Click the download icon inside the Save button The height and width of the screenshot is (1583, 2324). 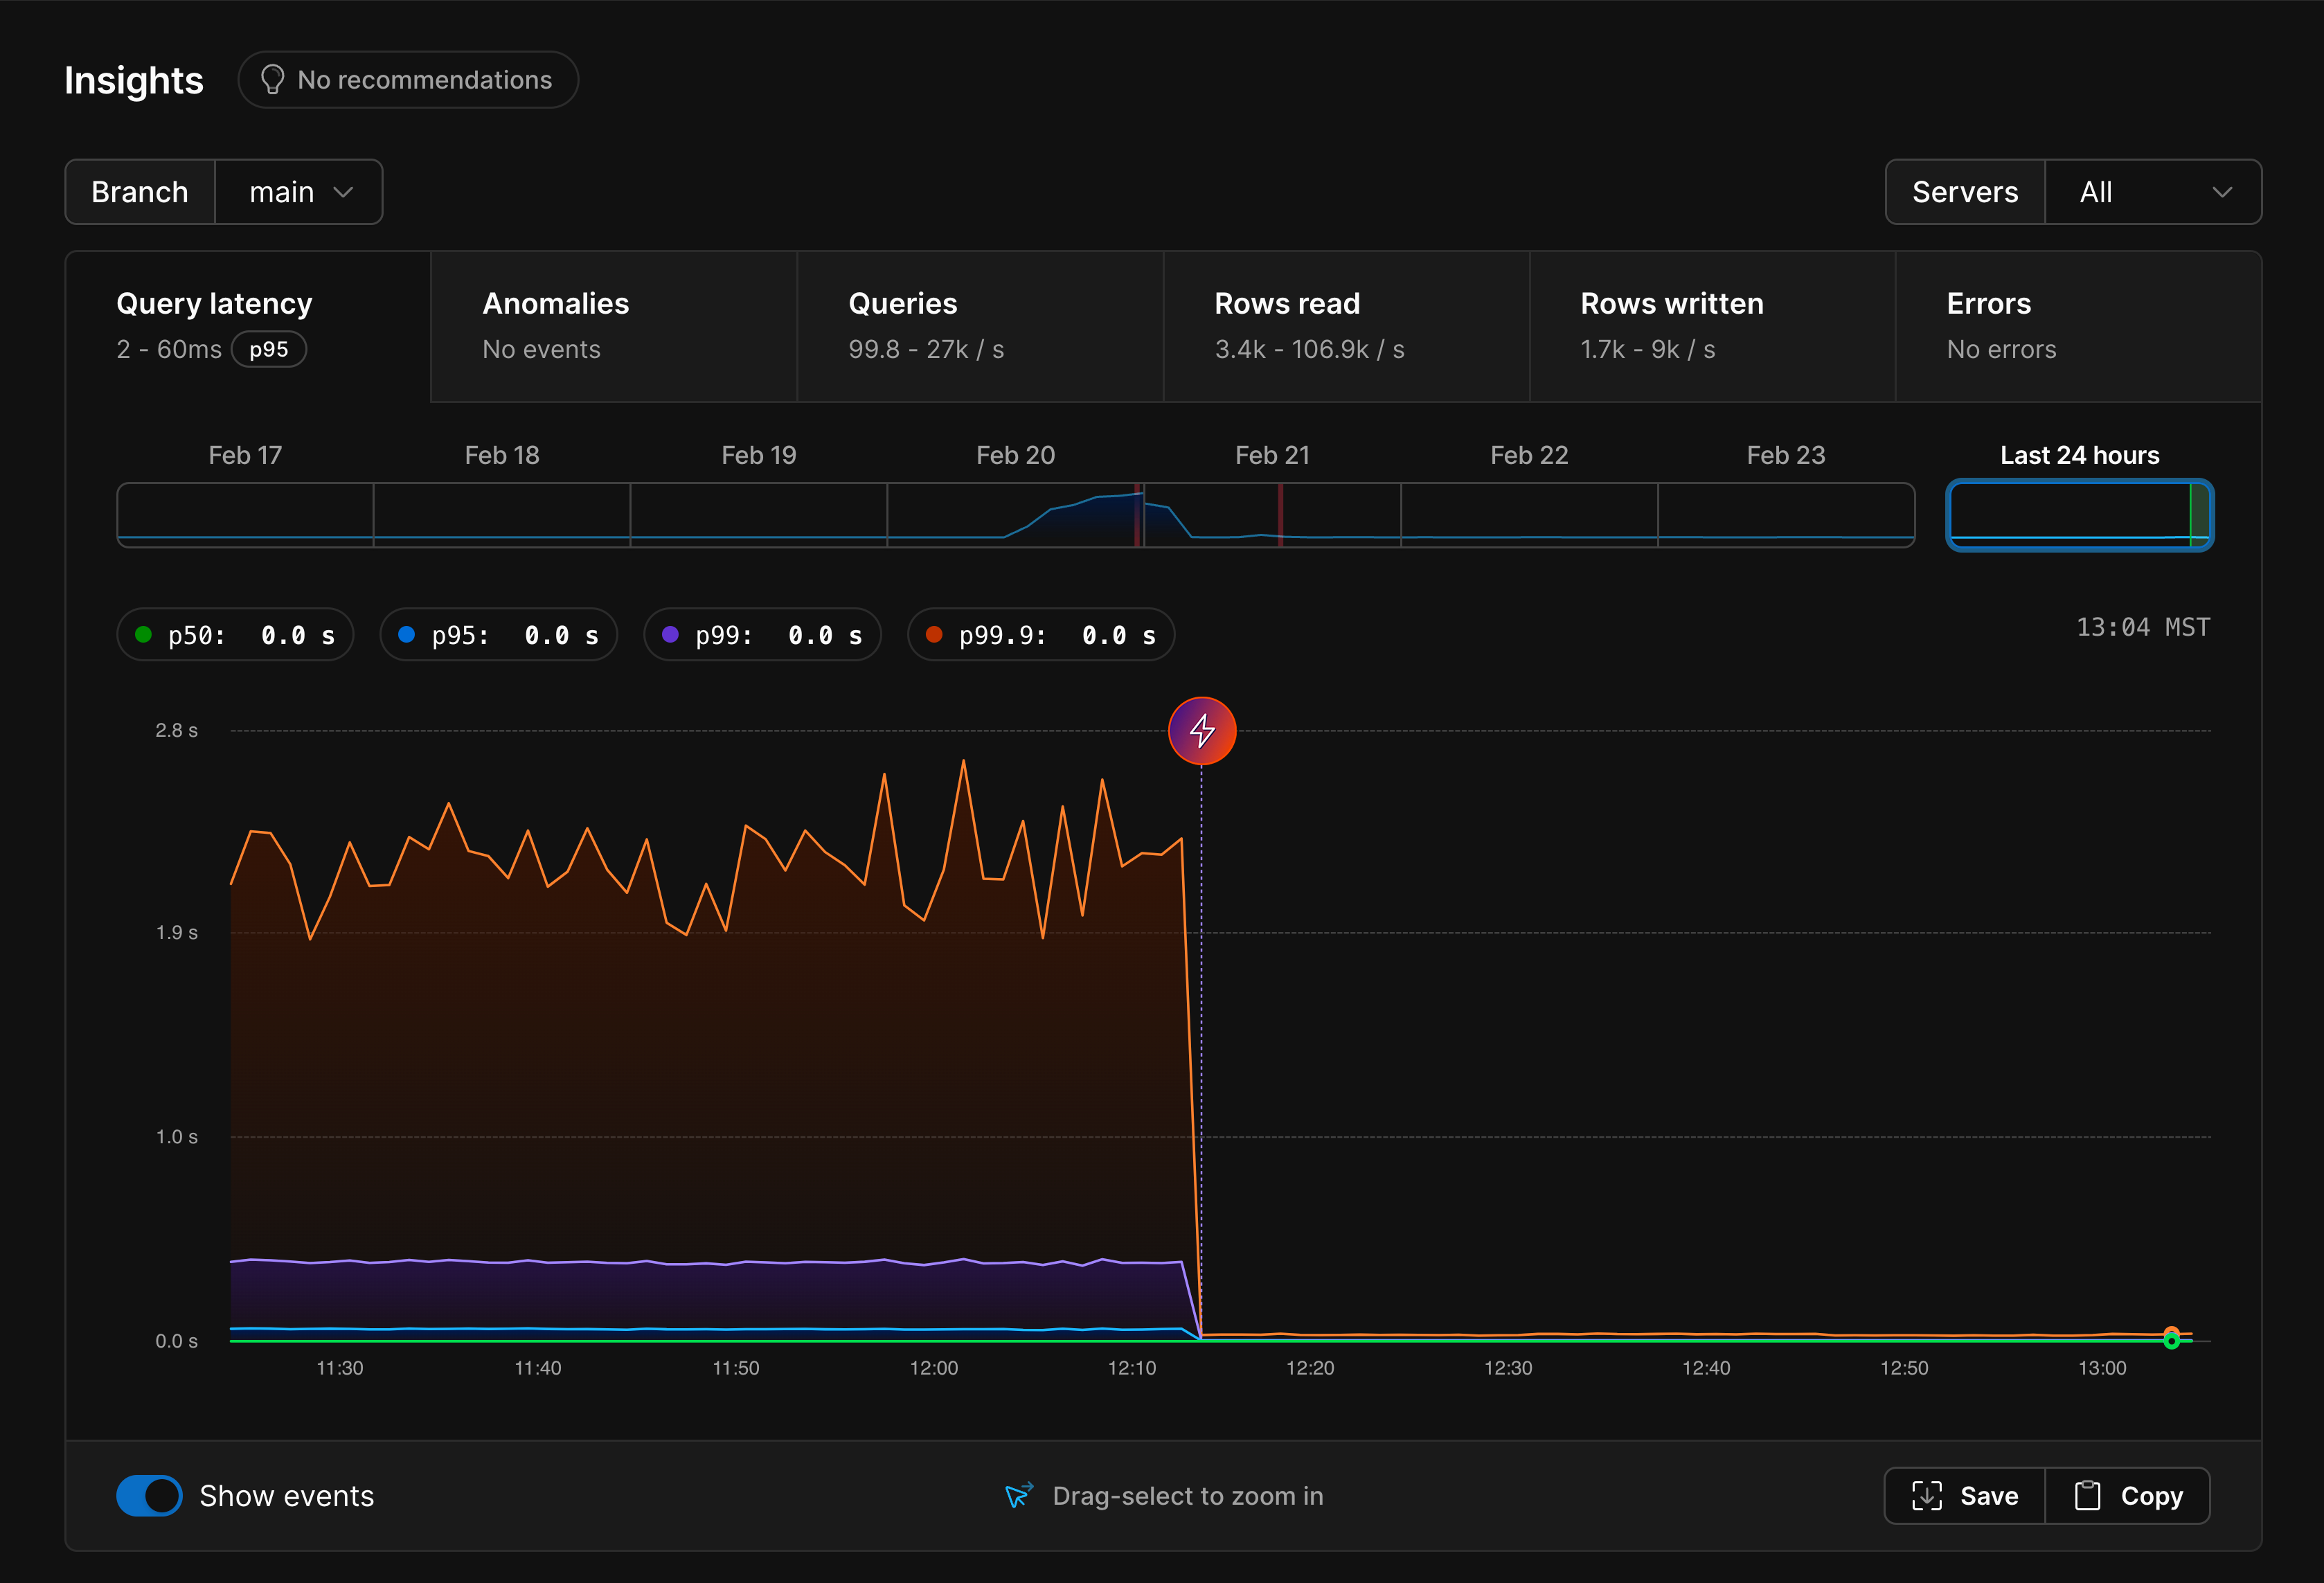pyautogui.click(x=1926, y=1495)
